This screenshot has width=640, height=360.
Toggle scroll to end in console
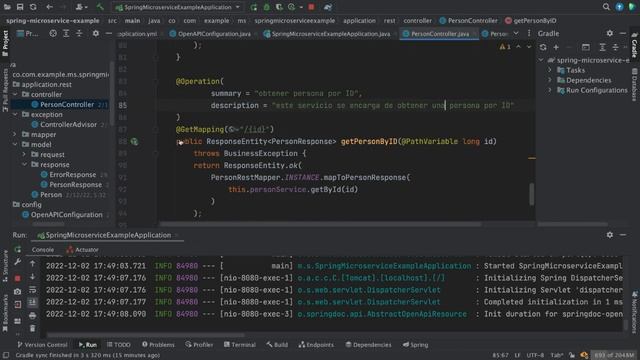pos(33,302)
